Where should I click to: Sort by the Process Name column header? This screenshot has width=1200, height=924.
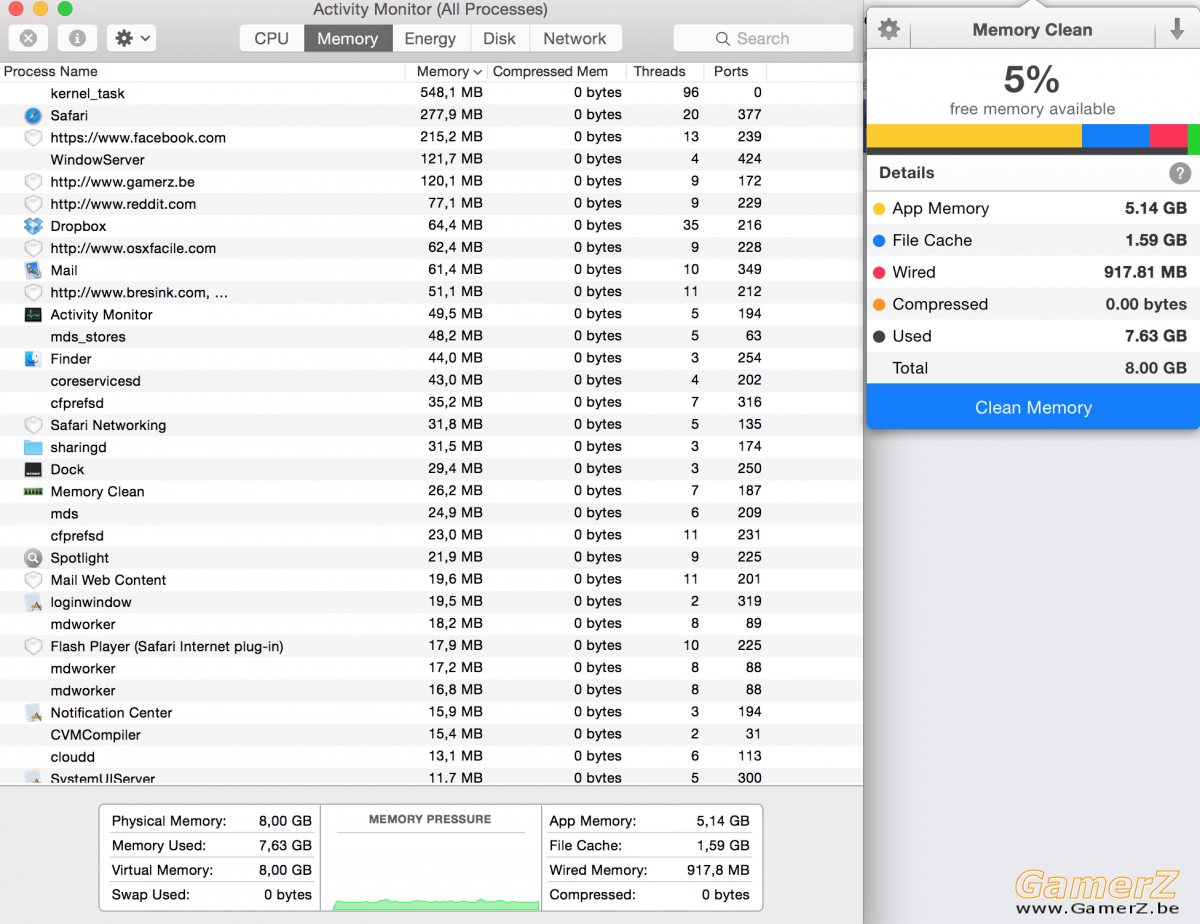[x=202, y=72]
